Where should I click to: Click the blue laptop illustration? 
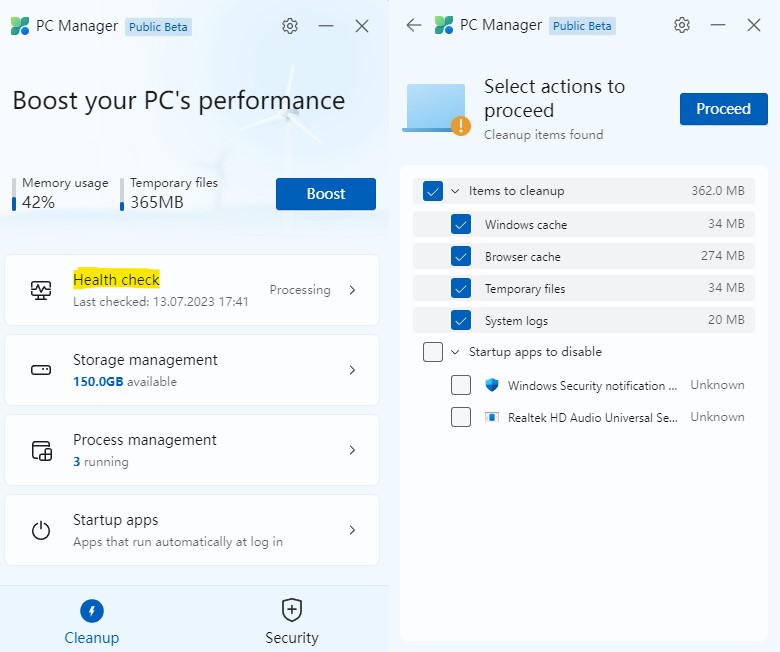tap(436, 107)
